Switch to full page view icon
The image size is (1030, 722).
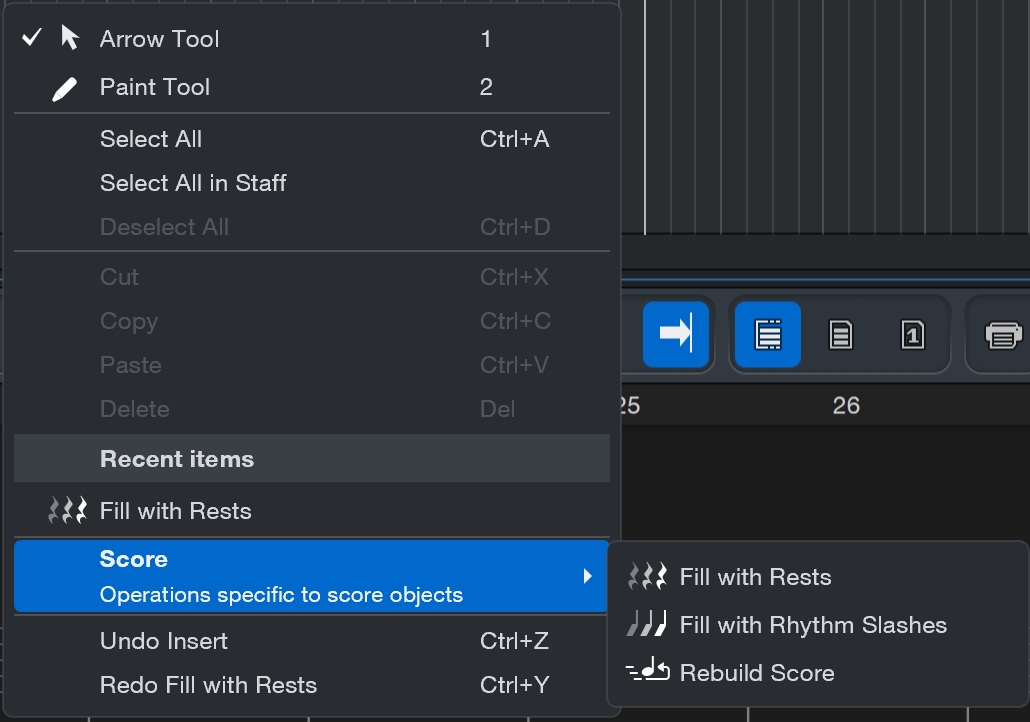pos(841,334)
